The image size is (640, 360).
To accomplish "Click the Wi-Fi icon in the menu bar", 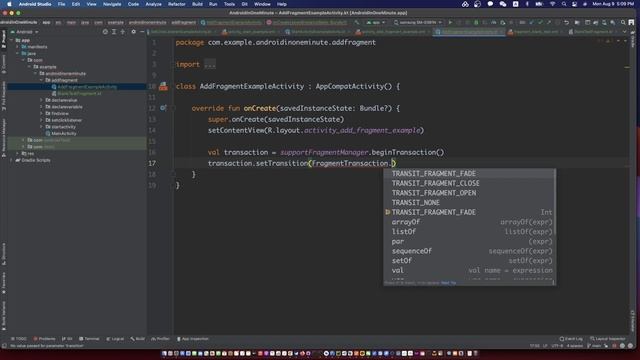I will pyautogui.click(x=553, y=4).
